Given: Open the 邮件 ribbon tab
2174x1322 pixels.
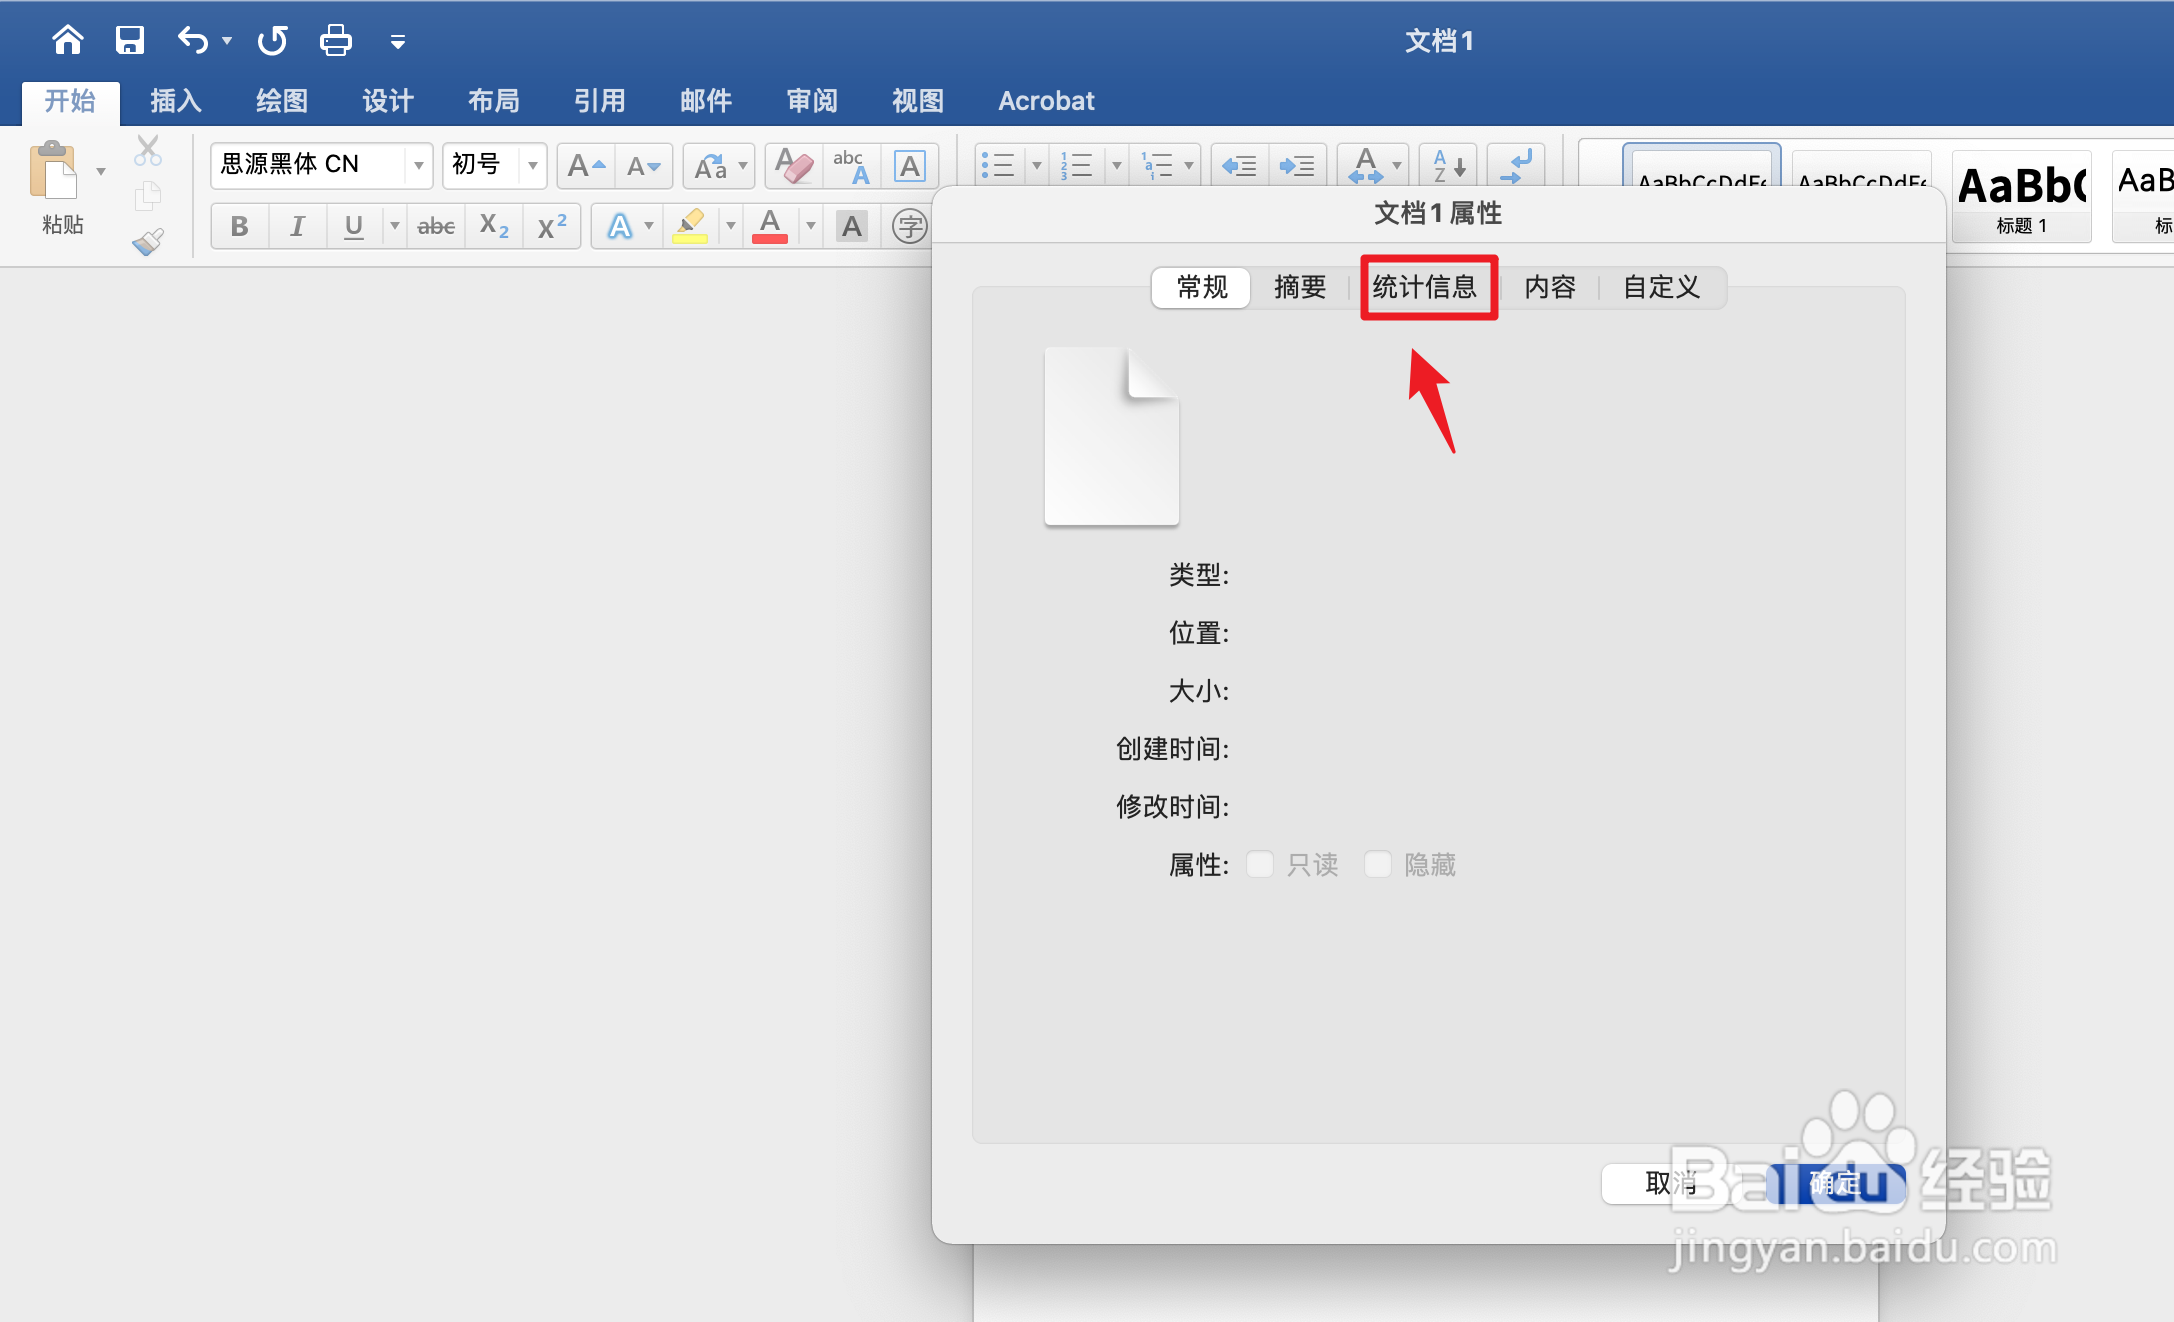Looking at the screenshot, I should click(705, 100).
